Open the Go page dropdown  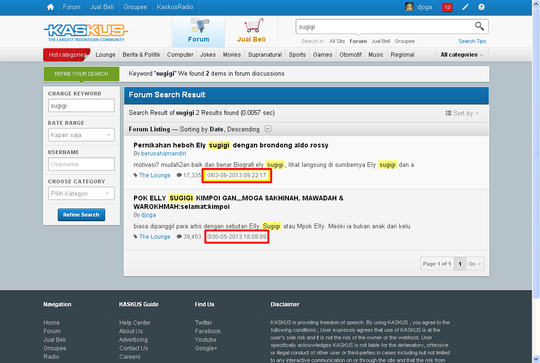tap(475, 264)
